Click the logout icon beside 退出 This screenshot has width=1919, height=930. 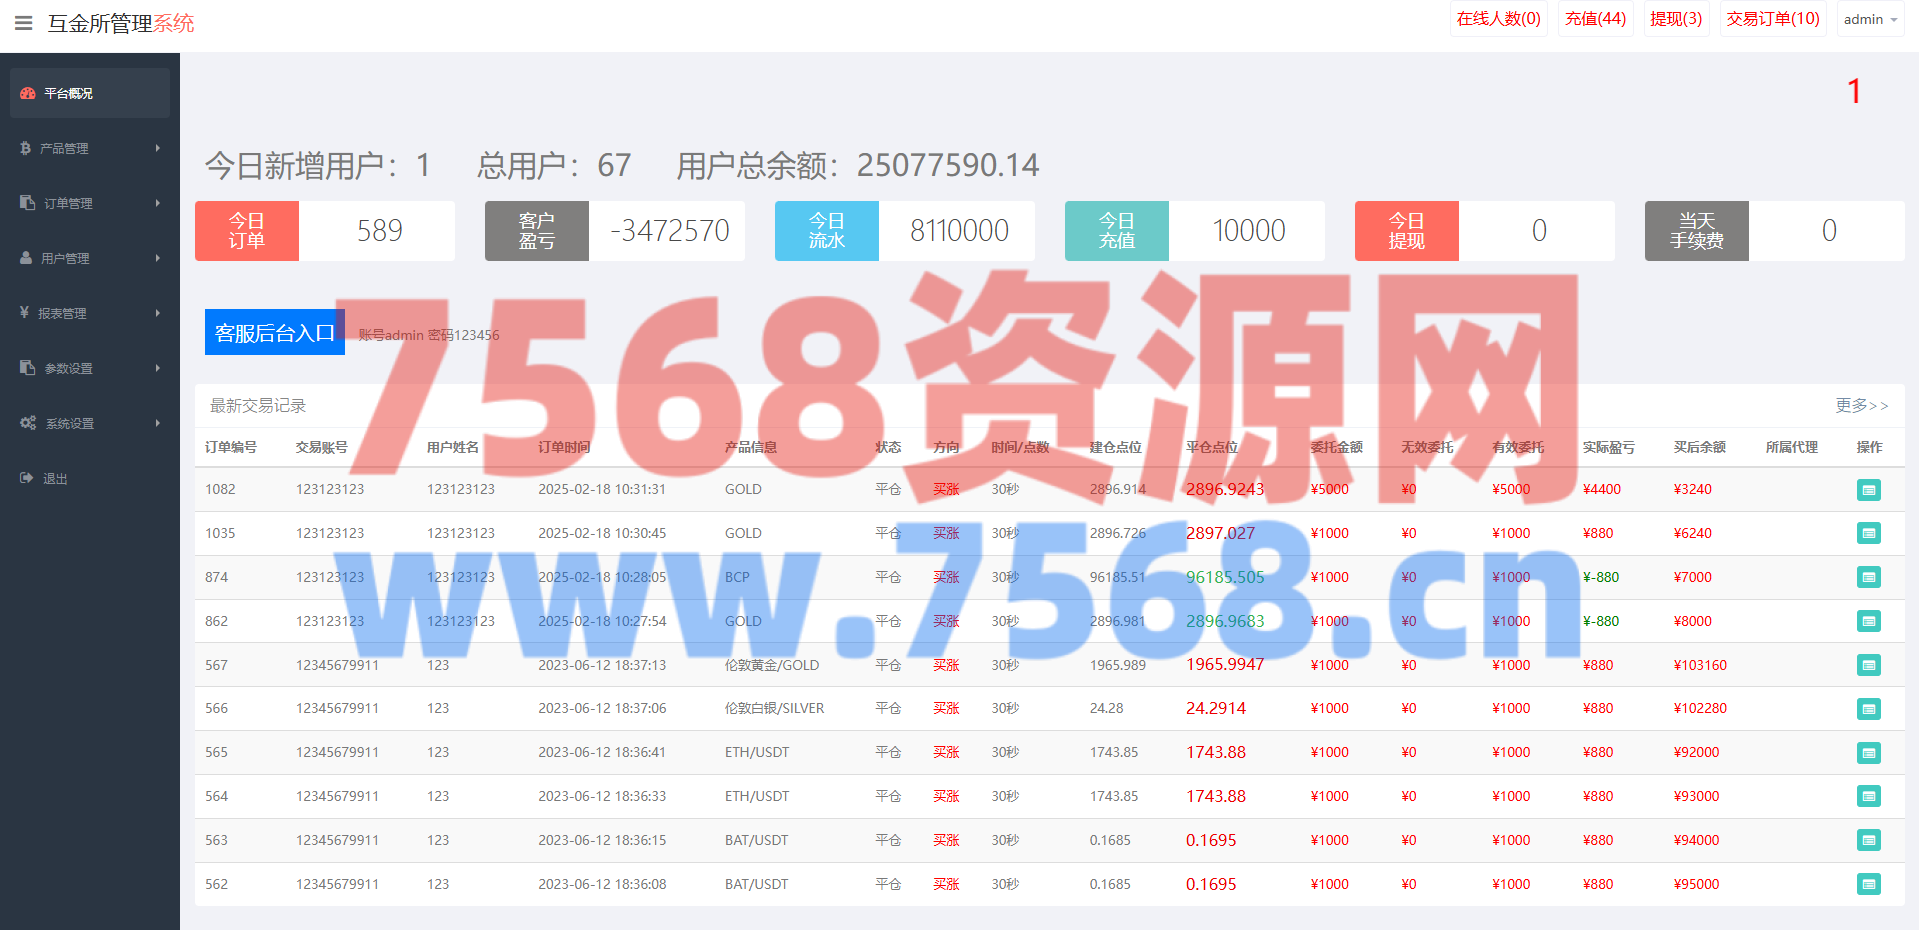27,478
